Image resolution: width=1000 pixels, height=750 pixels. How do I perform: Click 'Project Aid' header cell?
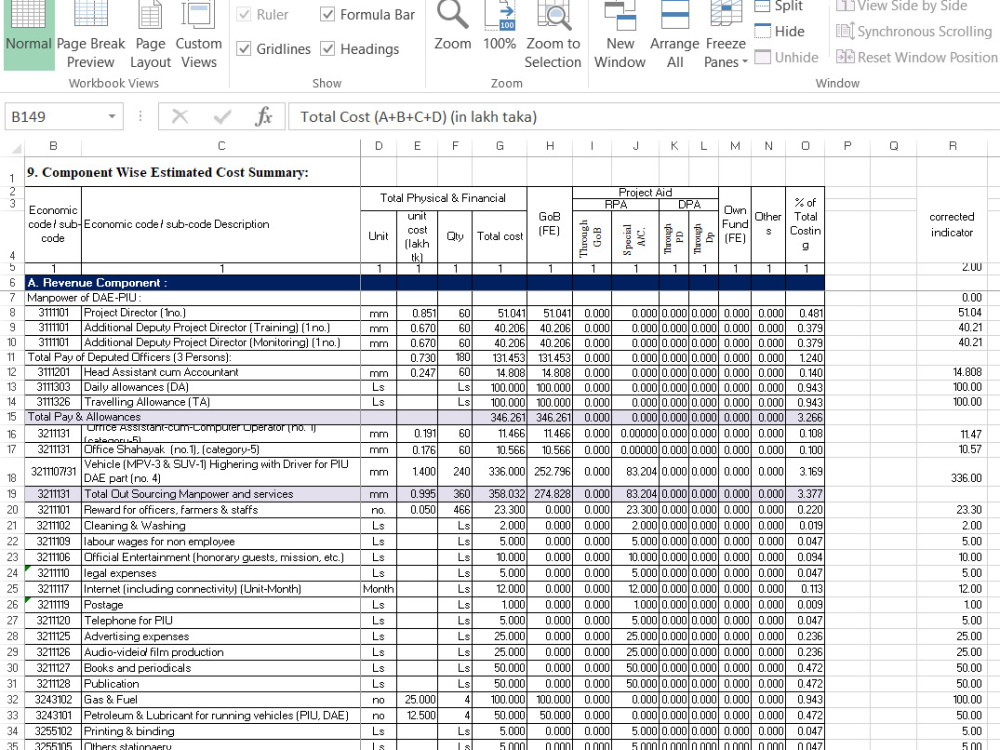[645, 192]
